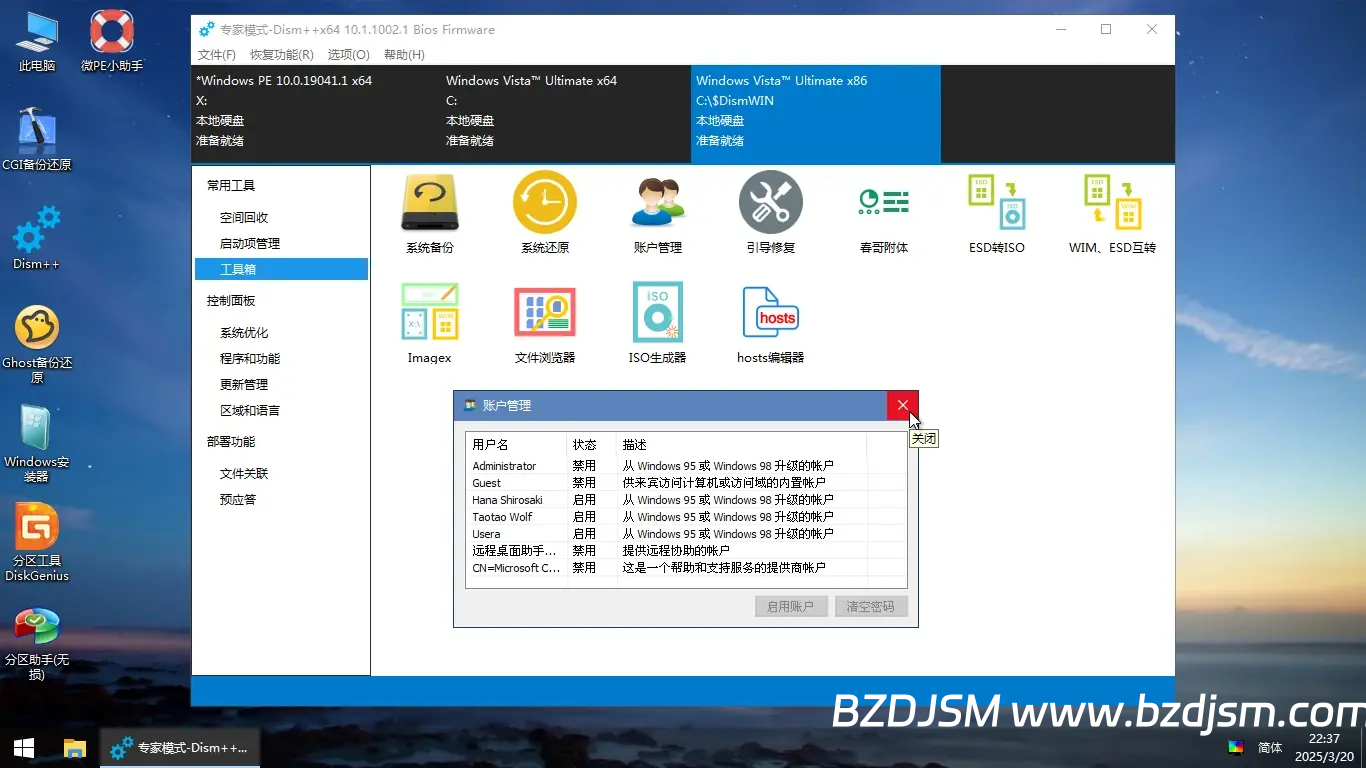Select 工具箱 in the sidebar
This screenshot has width=1366, height=768.
pos(281,269)
